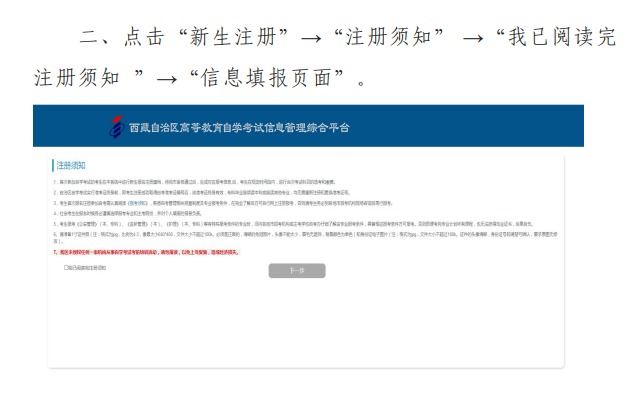This screenshot has height=399, width=638.
Task: Click the red warning text in rule 7
Action: [x=146, y=252]
